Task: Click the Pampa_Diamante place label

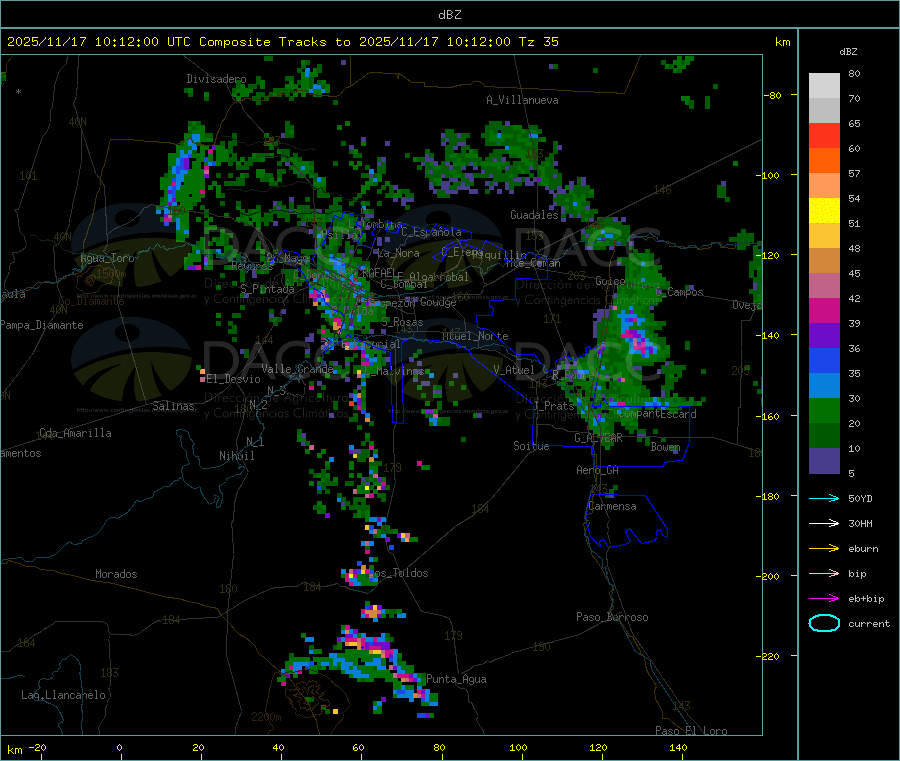Action: 41,325
